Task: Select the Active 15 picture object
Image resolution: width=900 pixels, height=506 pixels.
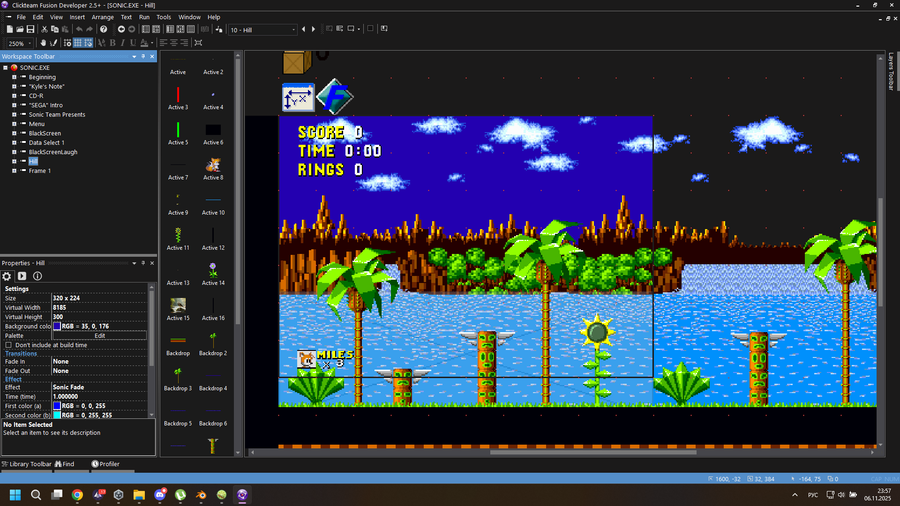Action: point(178,305)
